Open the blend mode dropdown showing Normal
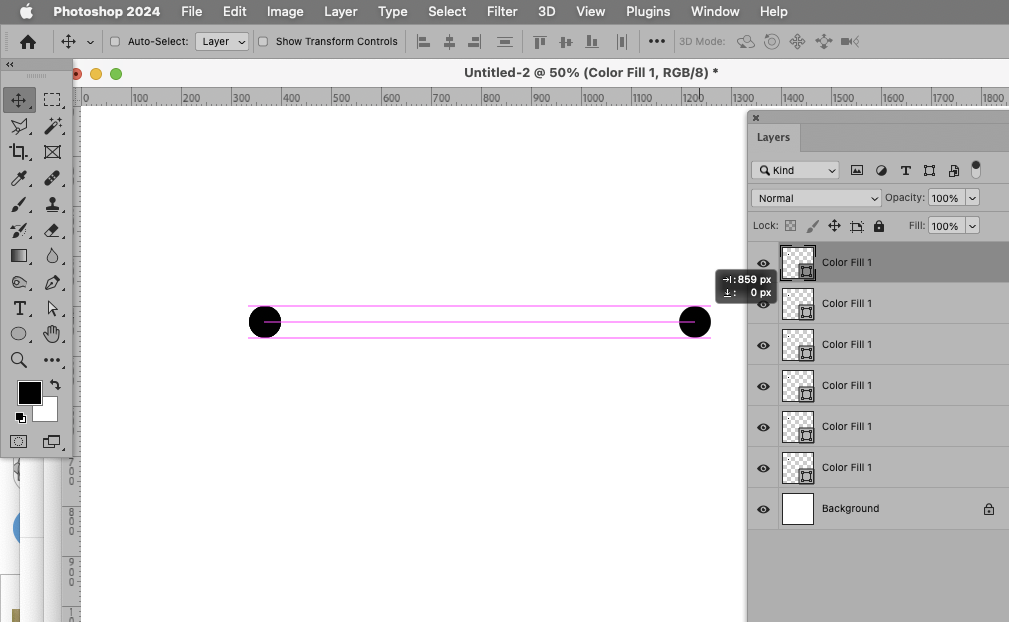1009x622 pixels. pos(815,197)
